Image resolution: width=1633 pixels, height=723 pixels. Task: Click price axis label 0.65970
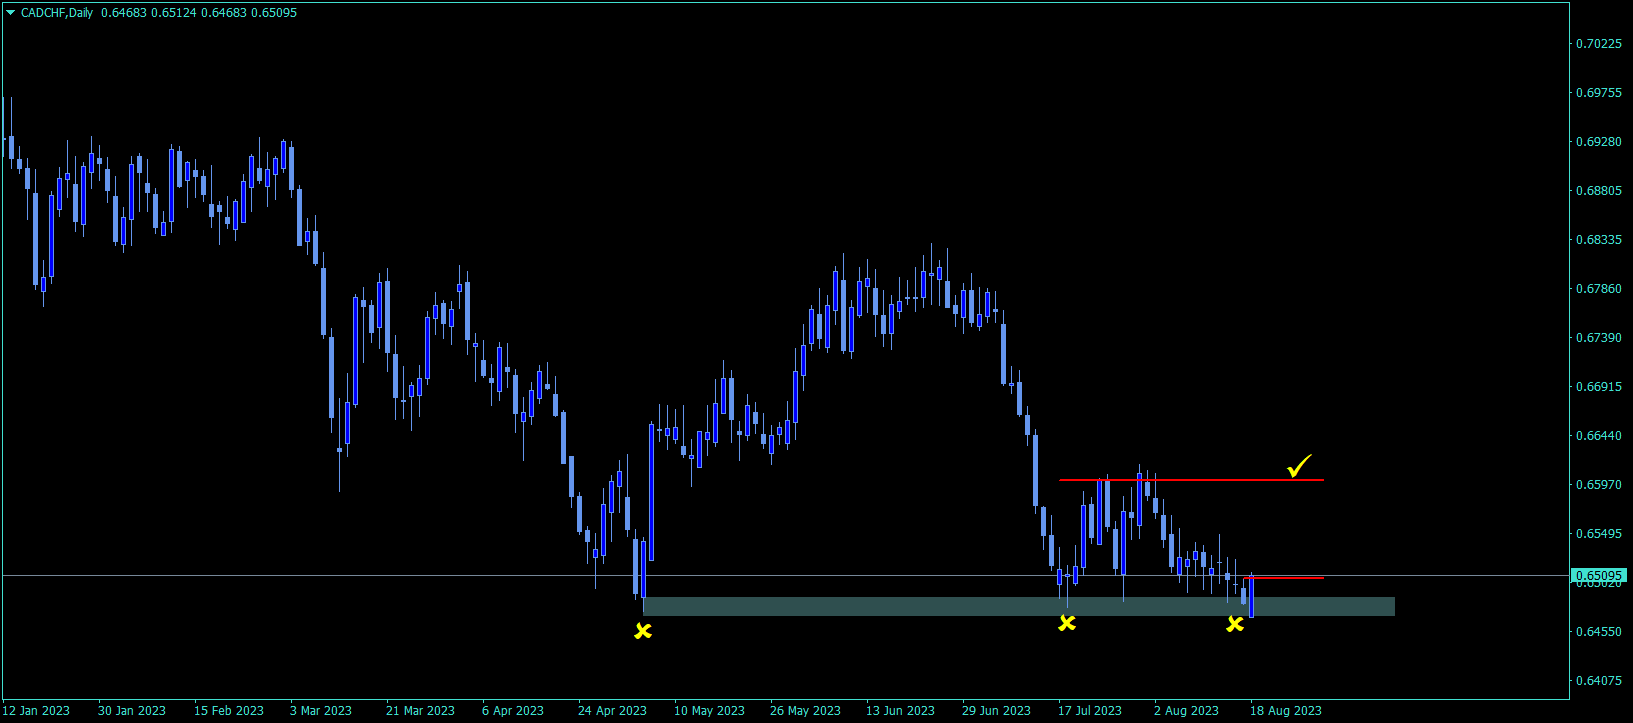click(x=1599, y=485)
